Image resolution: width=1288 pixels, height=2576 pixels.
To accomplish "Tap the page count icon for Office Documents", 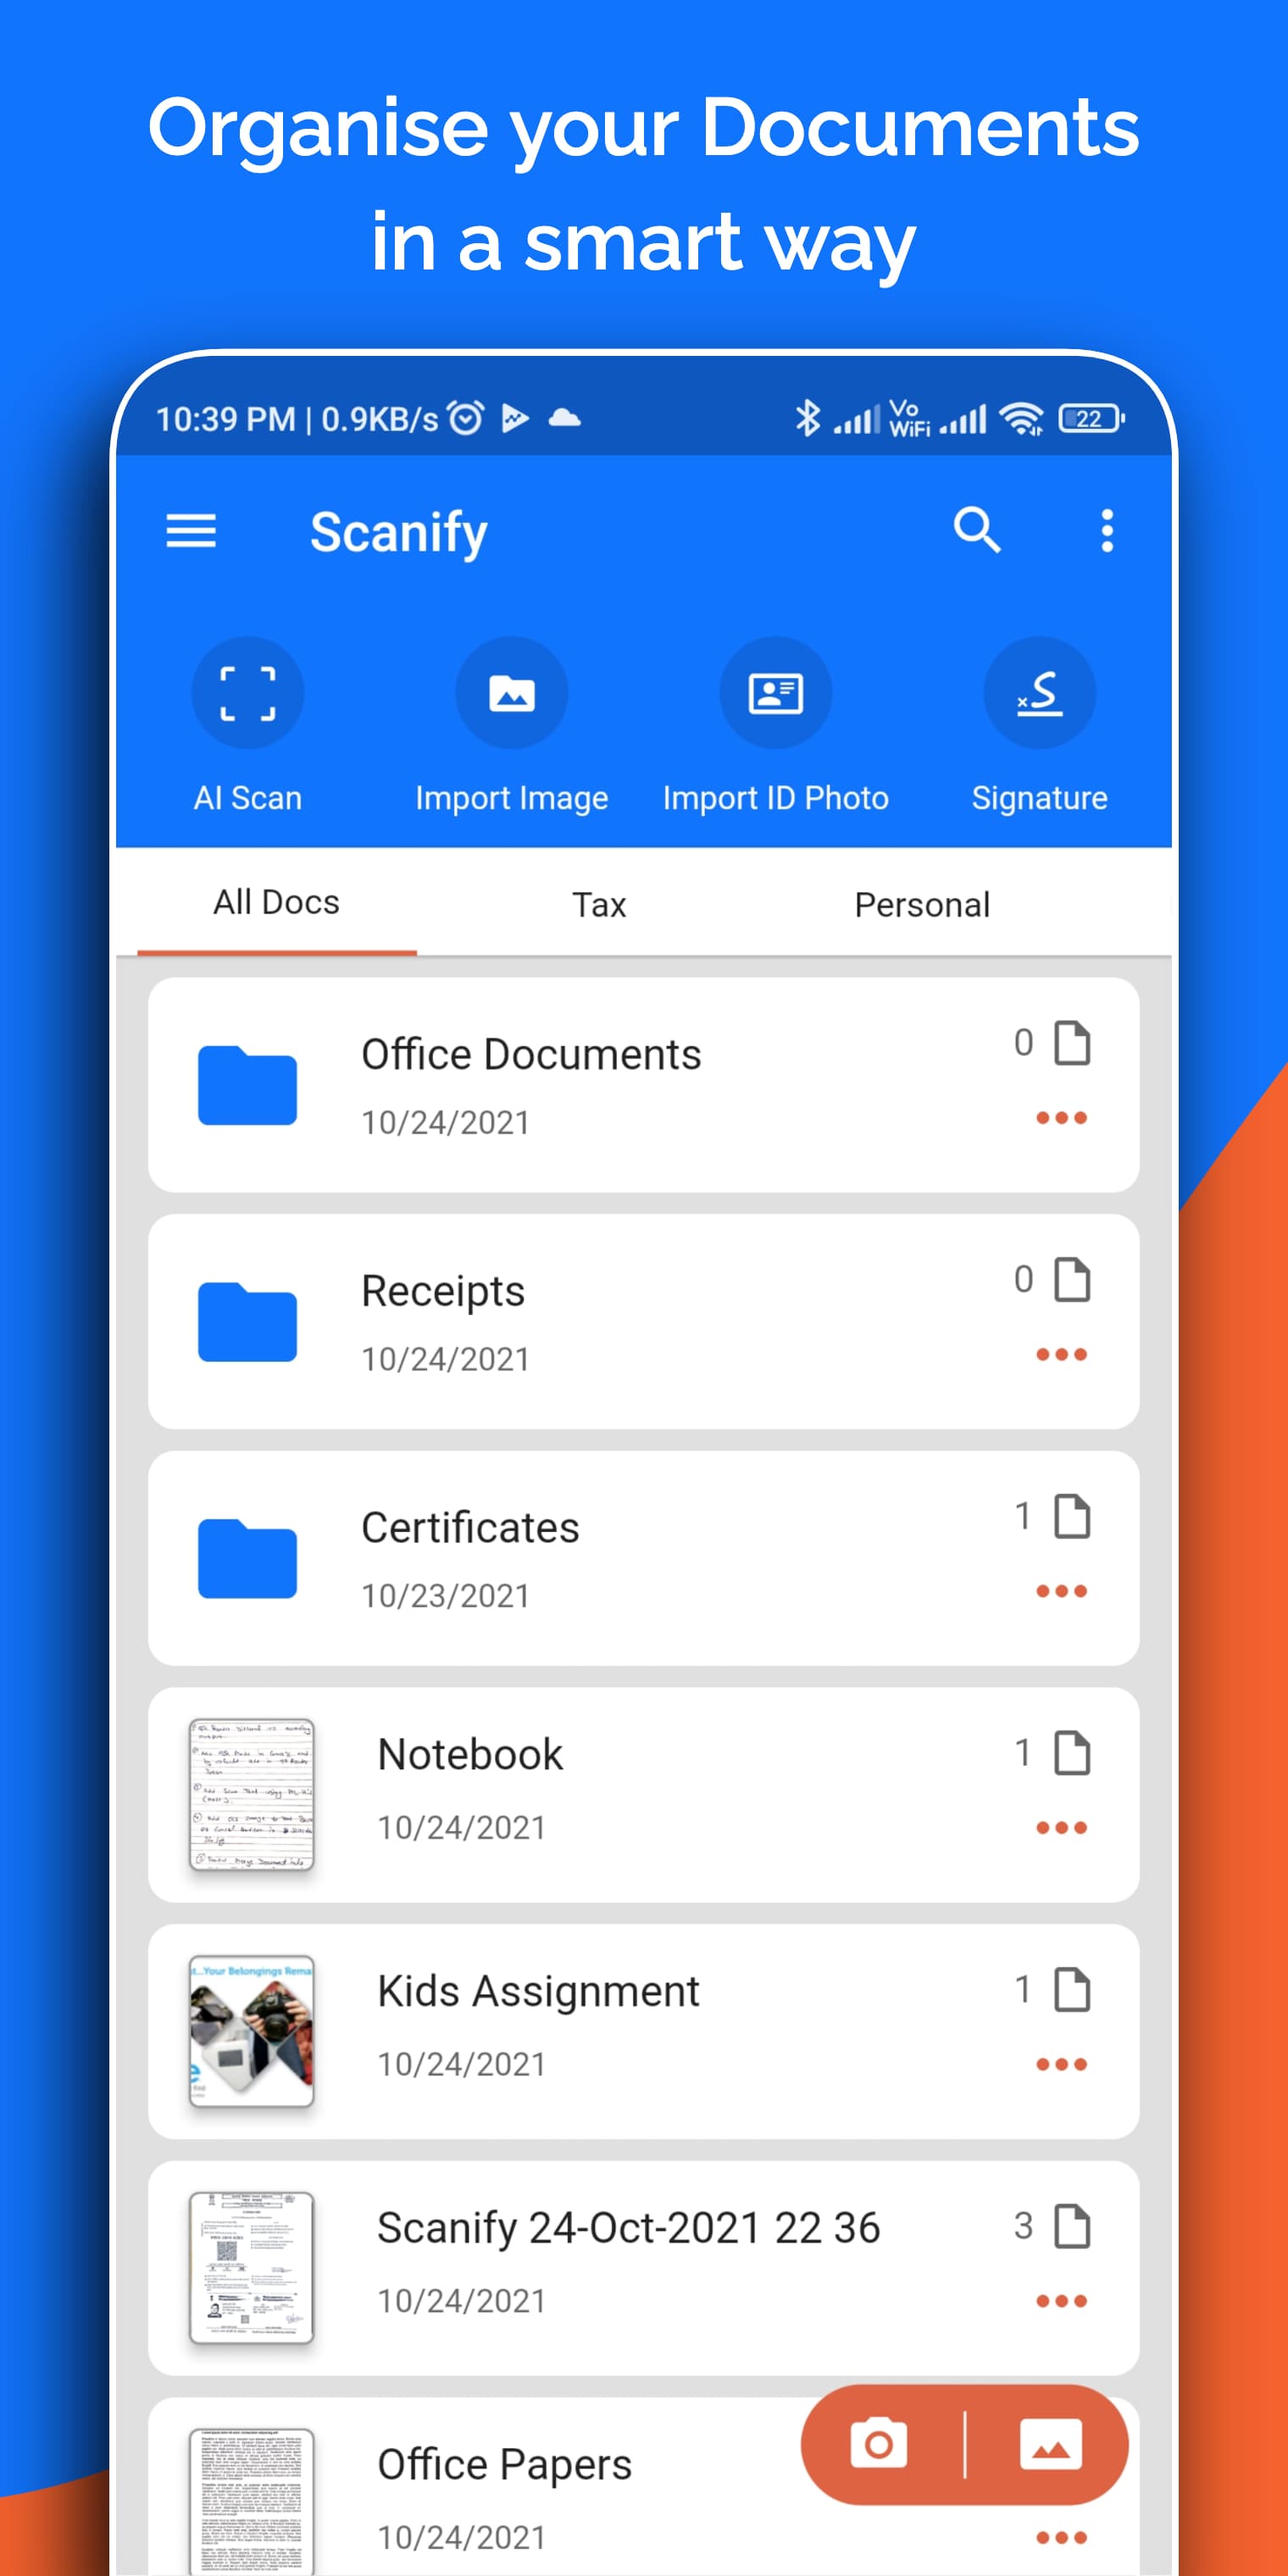I will coord(1072,1043).
